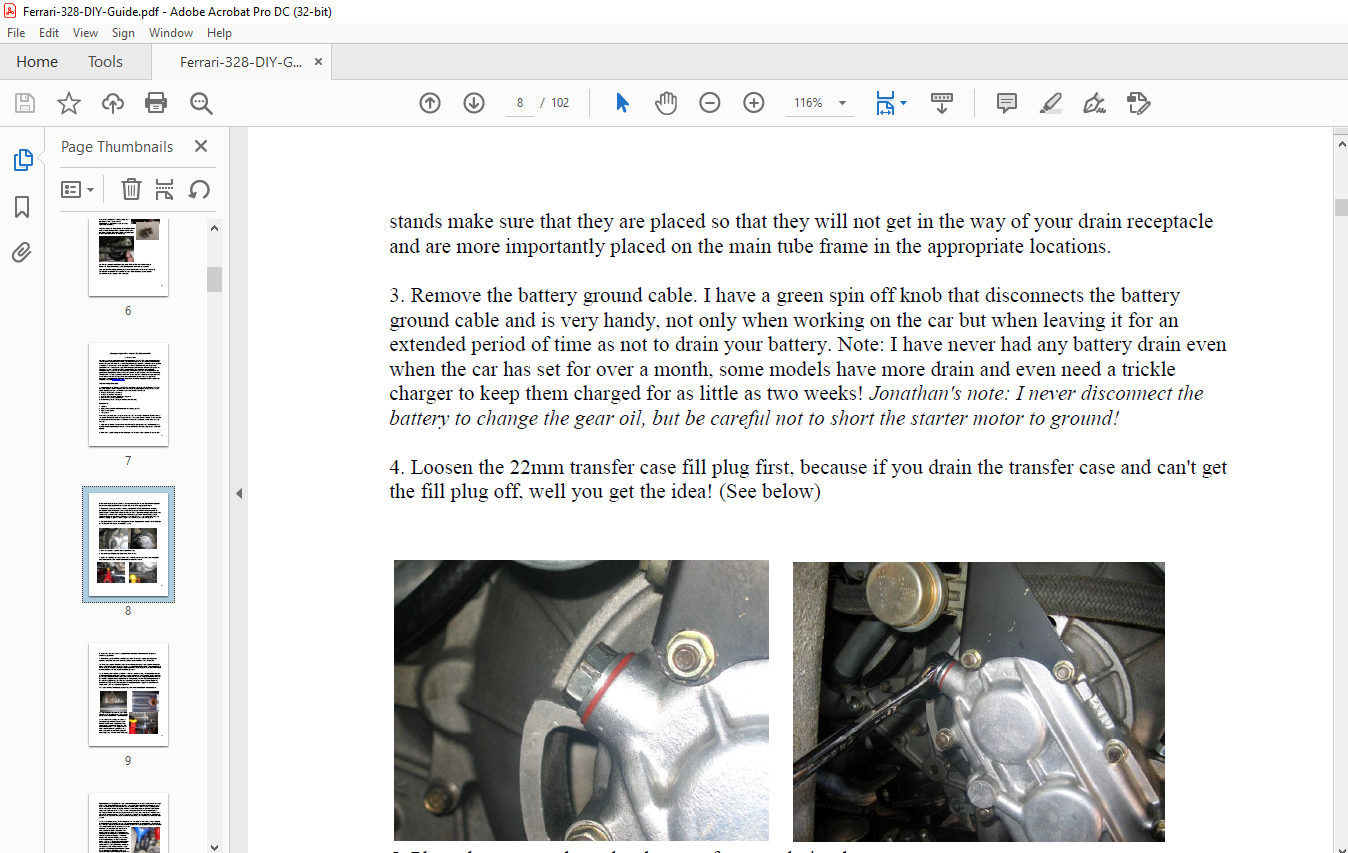Open the Attachments paperclip panel

pos(22,252)
